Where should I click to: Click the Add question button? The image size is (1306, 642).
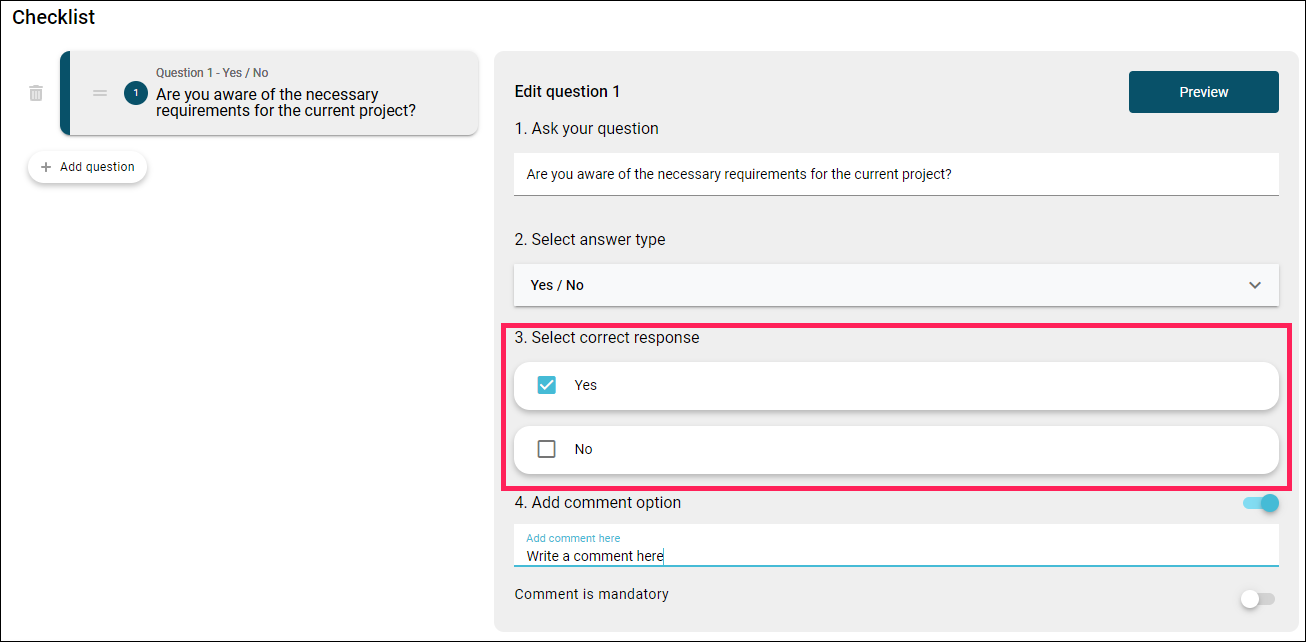click(88, 167)
